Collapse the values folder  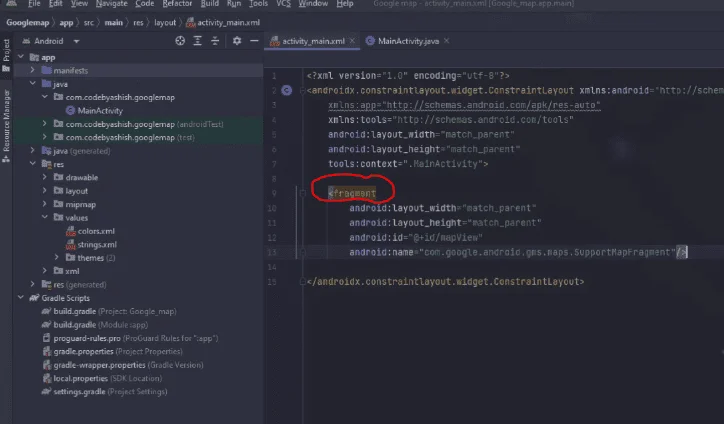click(x=45, y=218)
